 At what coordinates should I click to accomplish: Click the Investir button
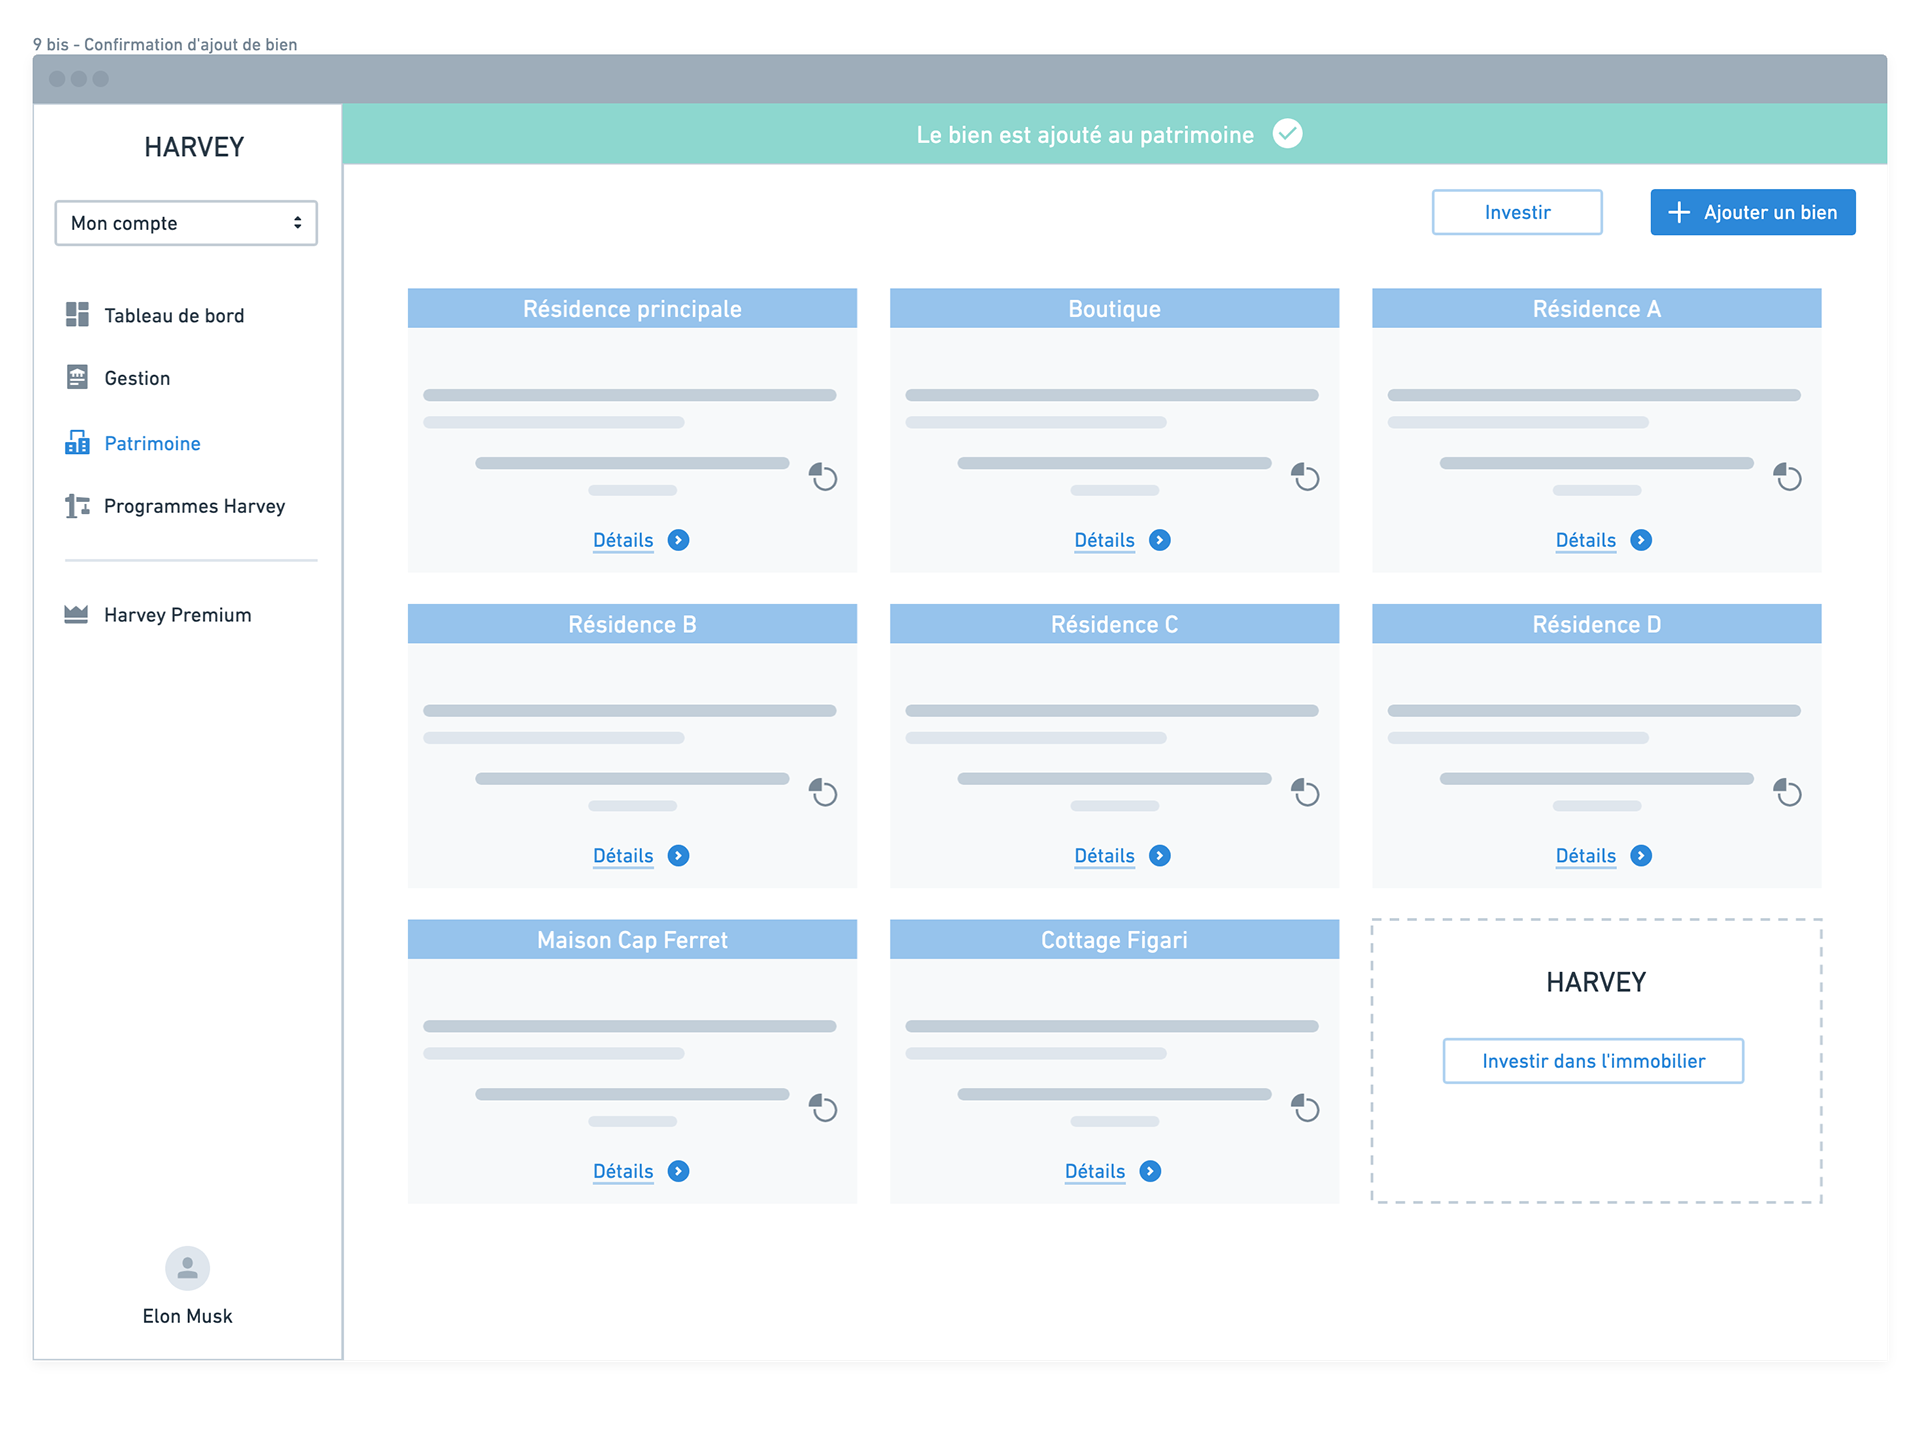pyautogui.click(x=1517, y=212)
